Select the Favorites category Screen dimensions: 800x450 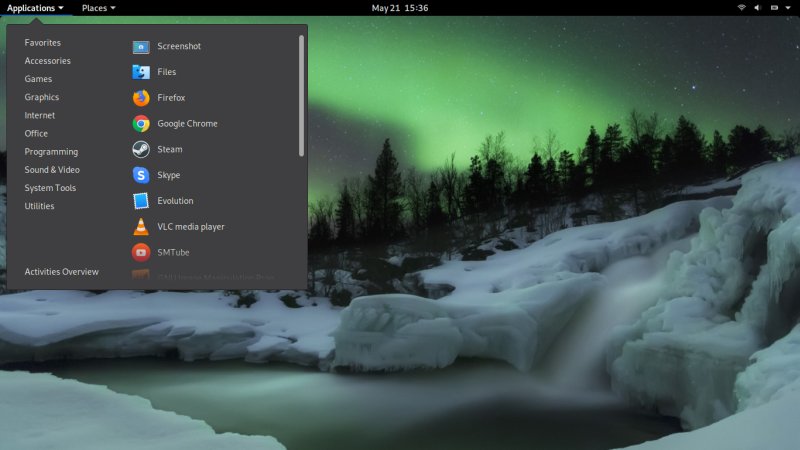(43, 43)
